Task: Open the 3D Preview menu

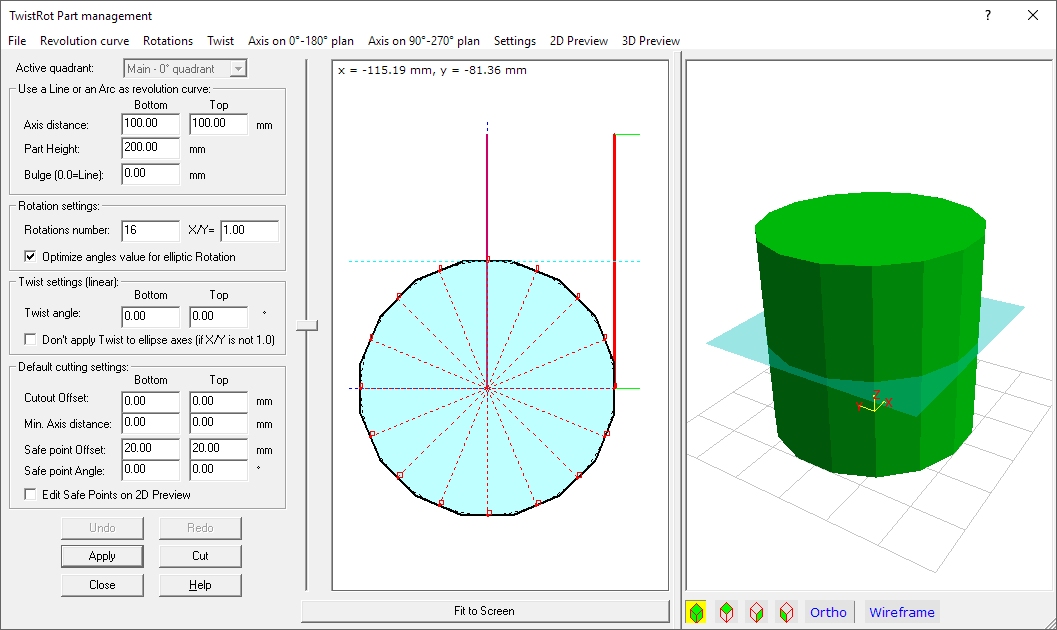Action: pos(650,41)
